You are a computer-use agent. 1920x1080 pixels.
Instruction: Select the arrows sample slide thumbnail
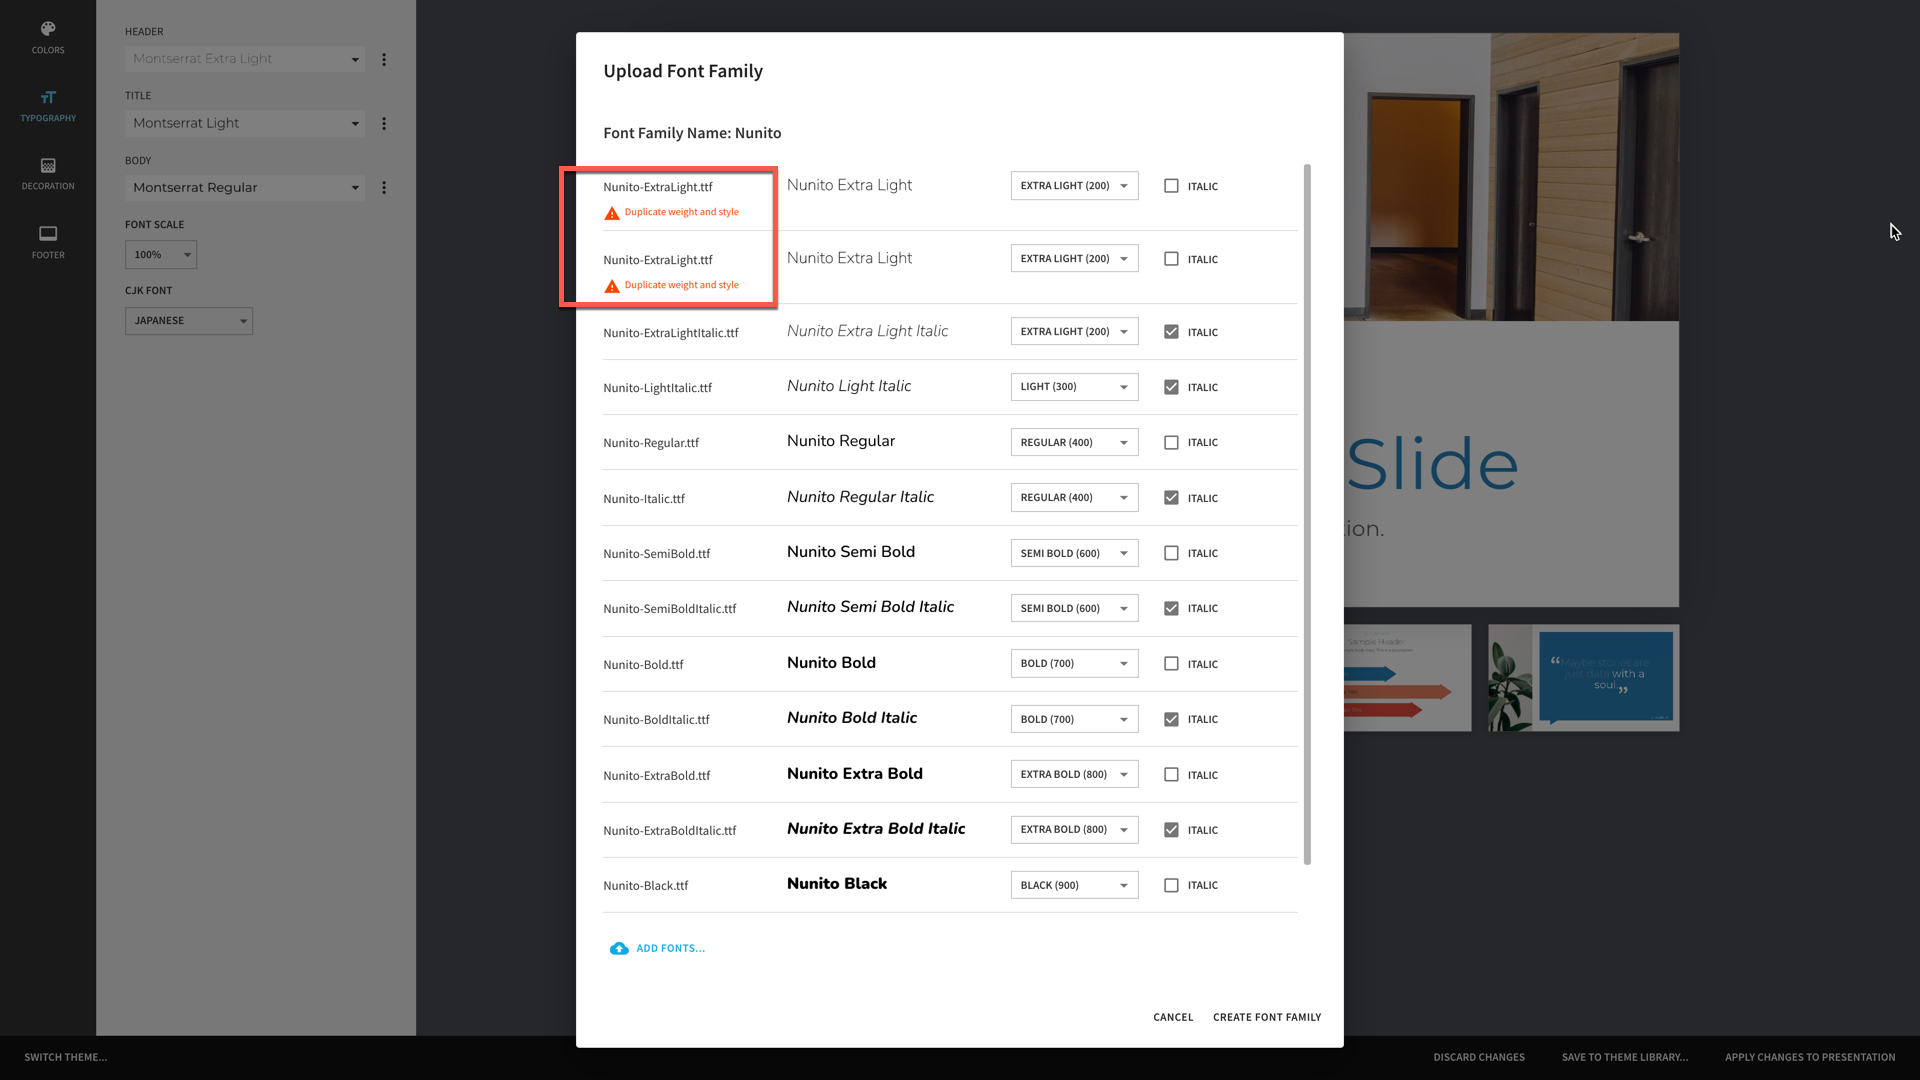pos(1407,678)
